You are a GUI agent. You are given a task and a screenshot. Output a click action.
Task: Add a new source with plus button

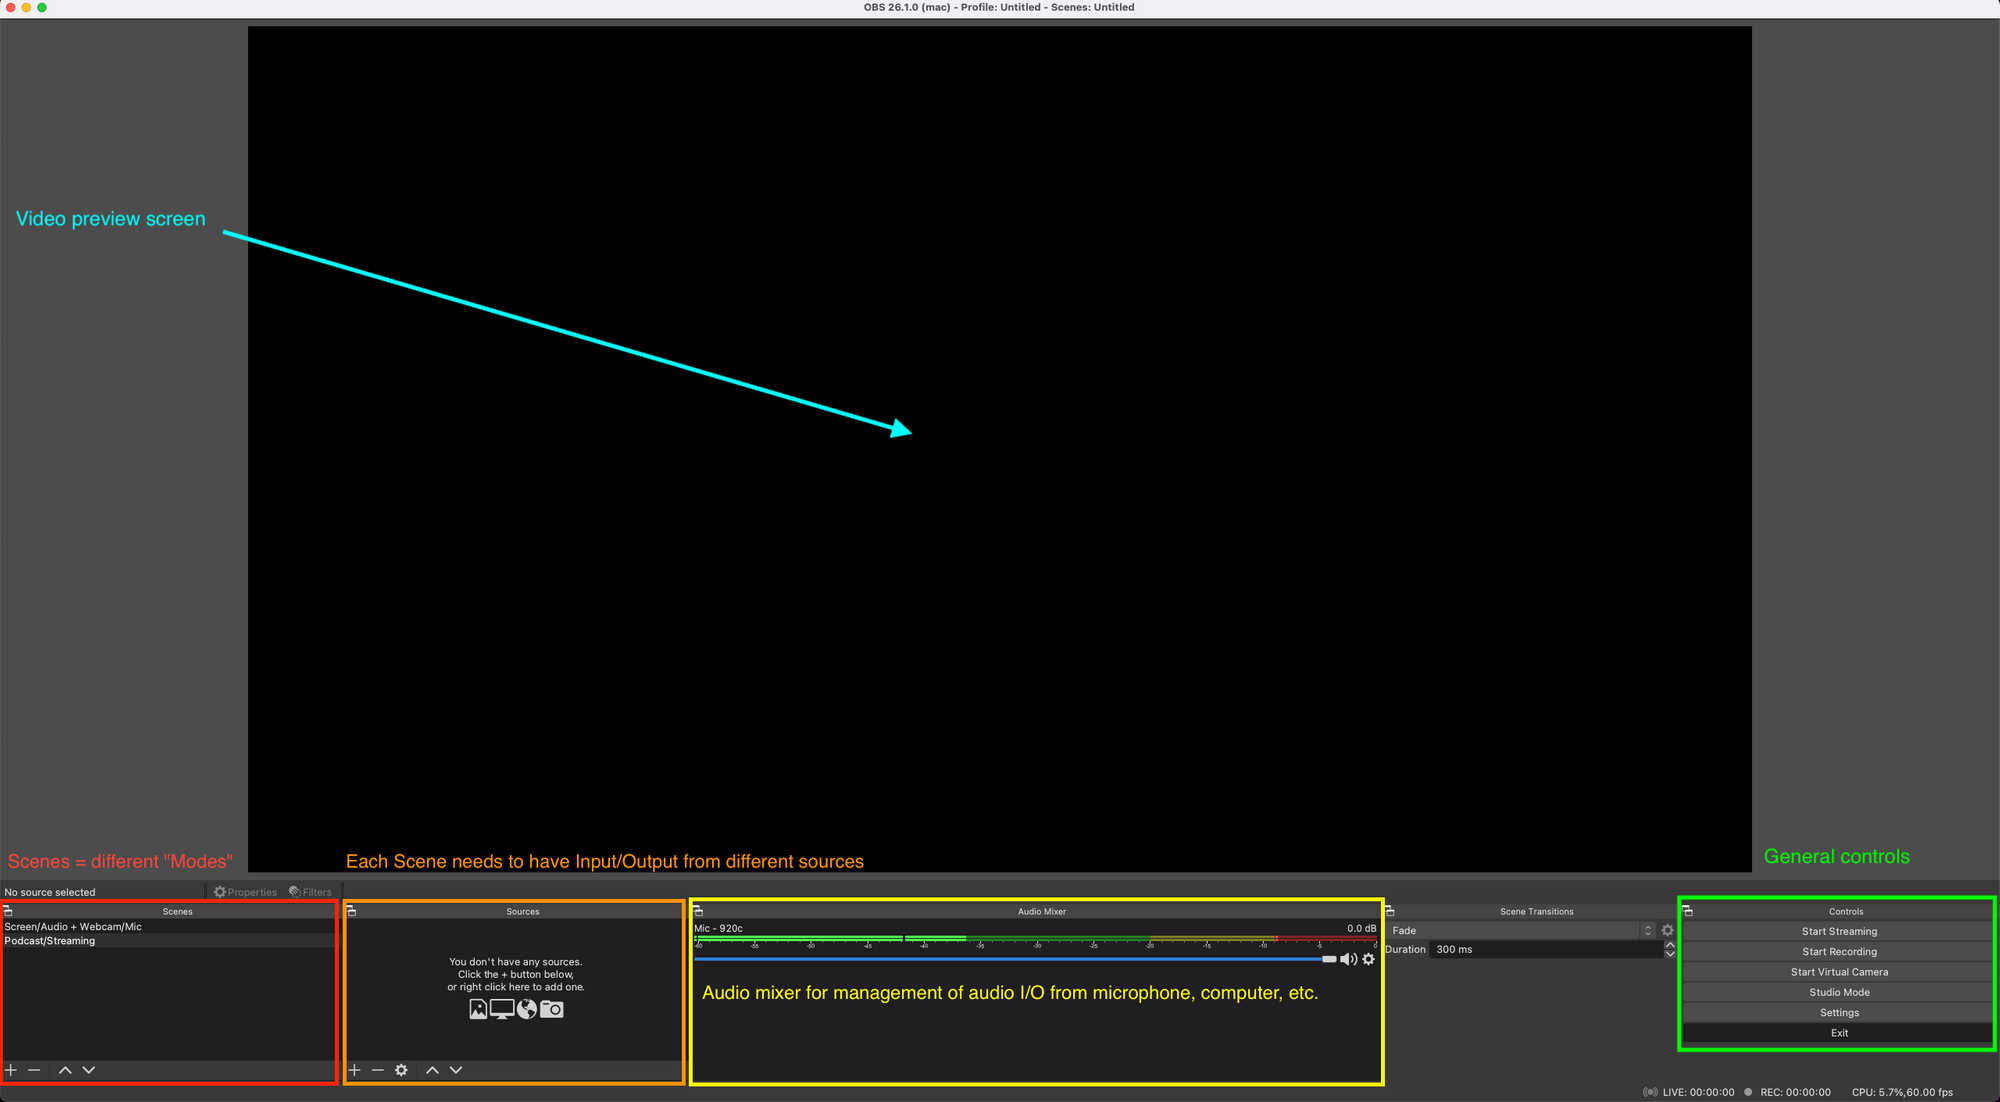(x=354, y=1070)
